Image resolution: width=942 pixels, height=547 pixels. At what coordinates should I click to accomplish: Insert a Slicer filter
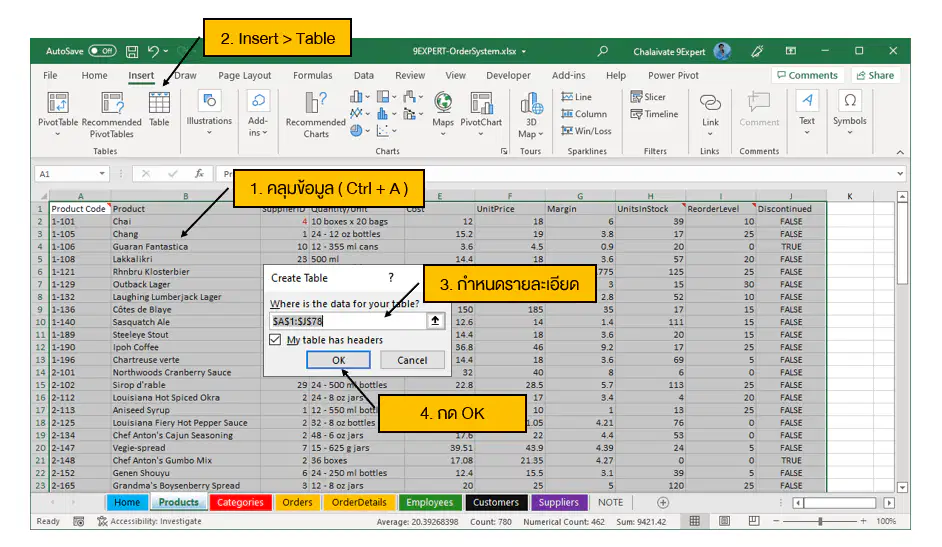tap(648, 97)
